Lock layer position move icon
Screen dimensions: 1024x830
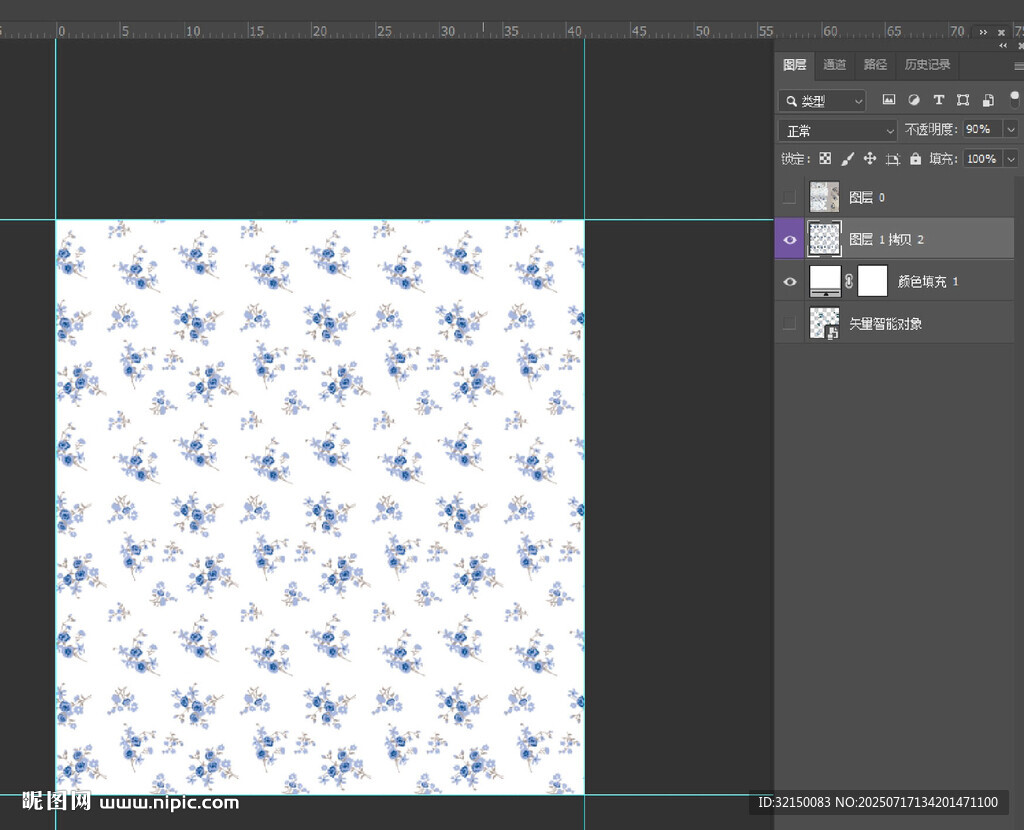pyautogui.click(x=869, y=159)
